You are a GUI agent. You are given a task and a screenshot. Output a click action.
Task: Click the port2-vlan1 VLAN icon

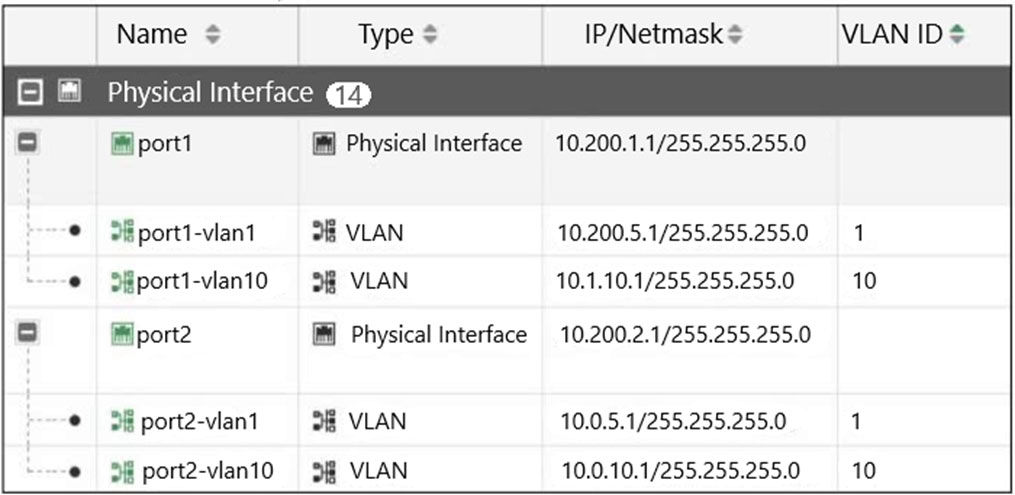pos(122,421)
